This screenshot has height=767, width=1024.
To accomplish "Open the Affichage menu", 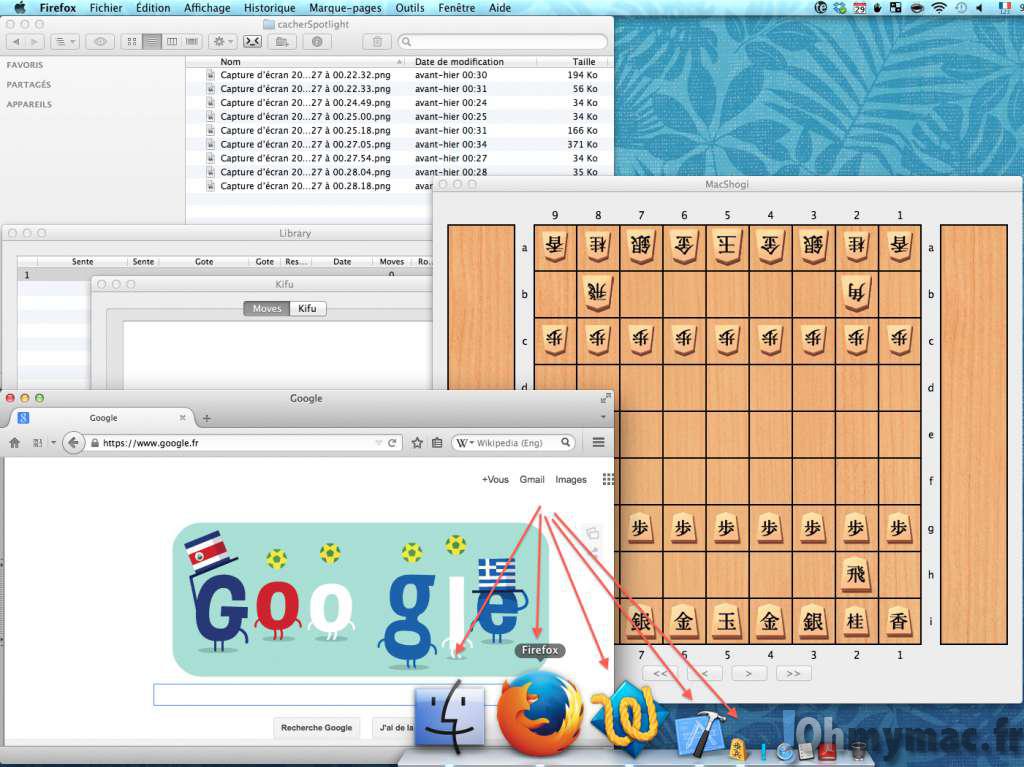I will (207, 8).
